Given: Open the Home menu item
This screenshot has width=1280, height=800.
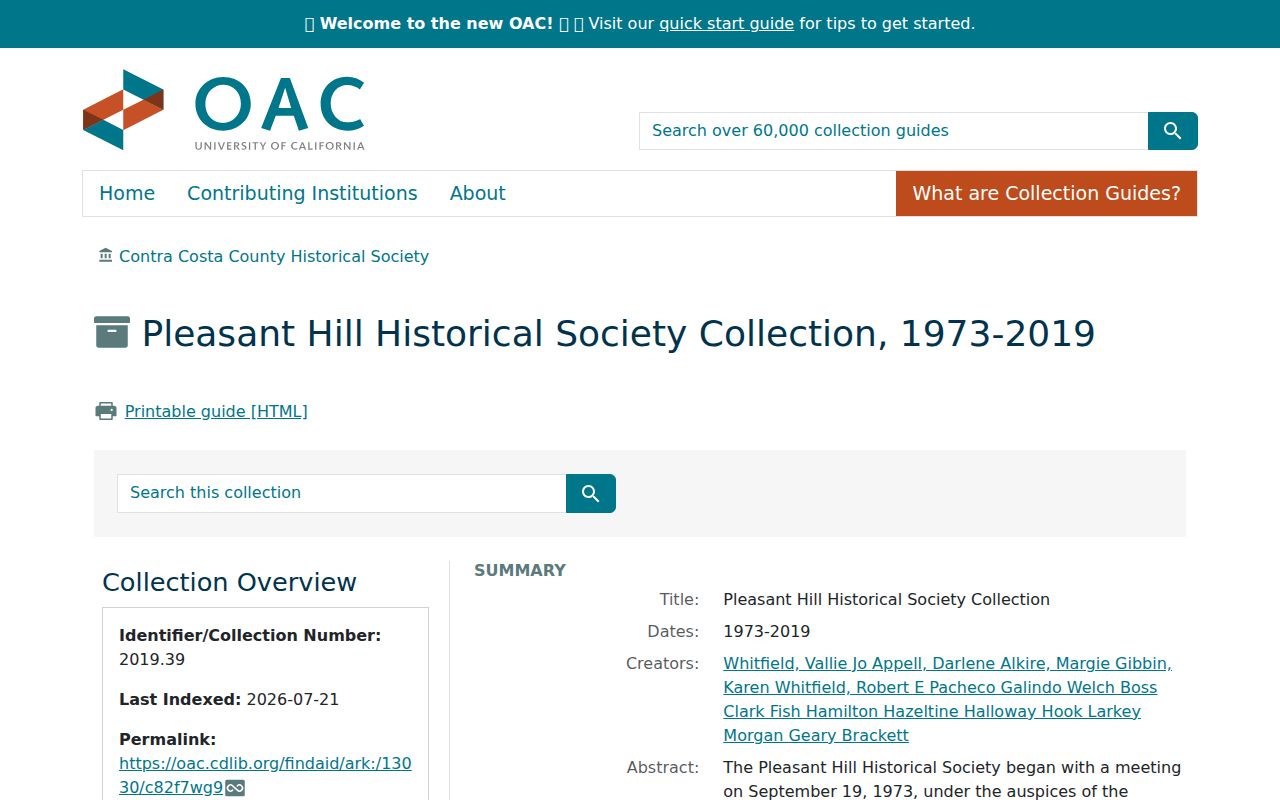Looking at the screenshot, I should click(x=127, y=193).
